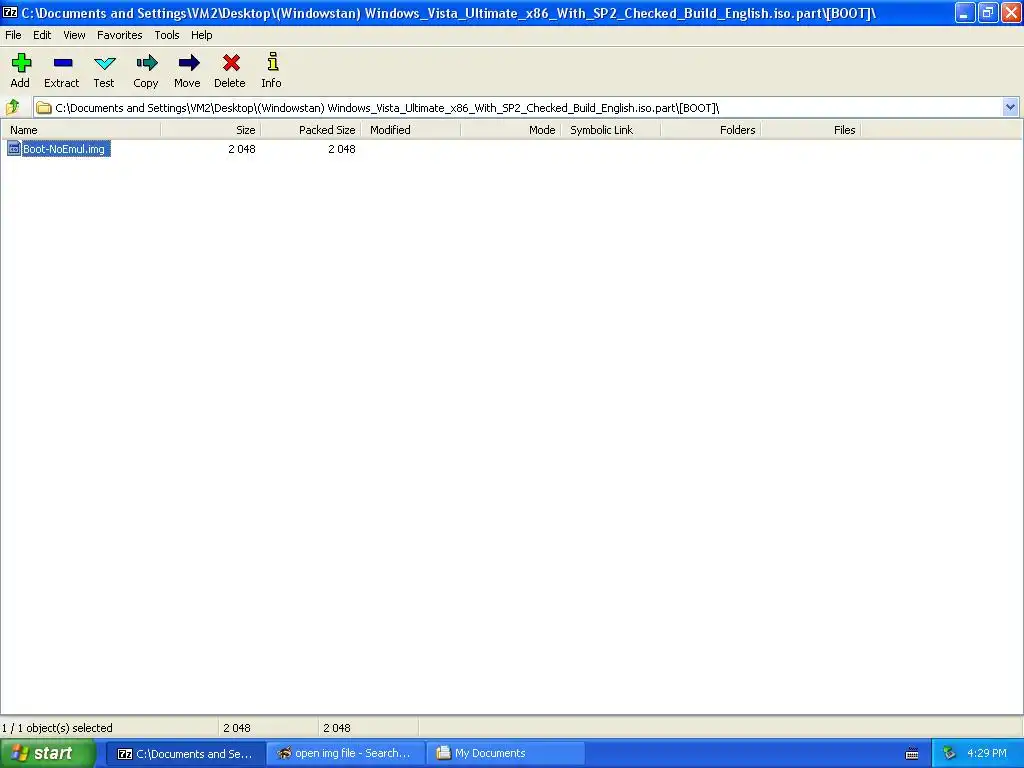The image size is (1024, 768).
Task: Switch to 'open img file - Search' taskbar button
Action: [x=345, y=754]
